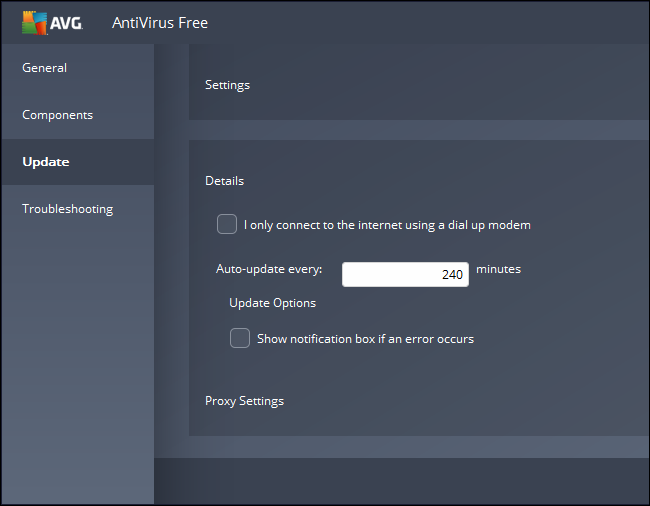
Task: Expand the Settings panel header
Action: pos(227,85)
